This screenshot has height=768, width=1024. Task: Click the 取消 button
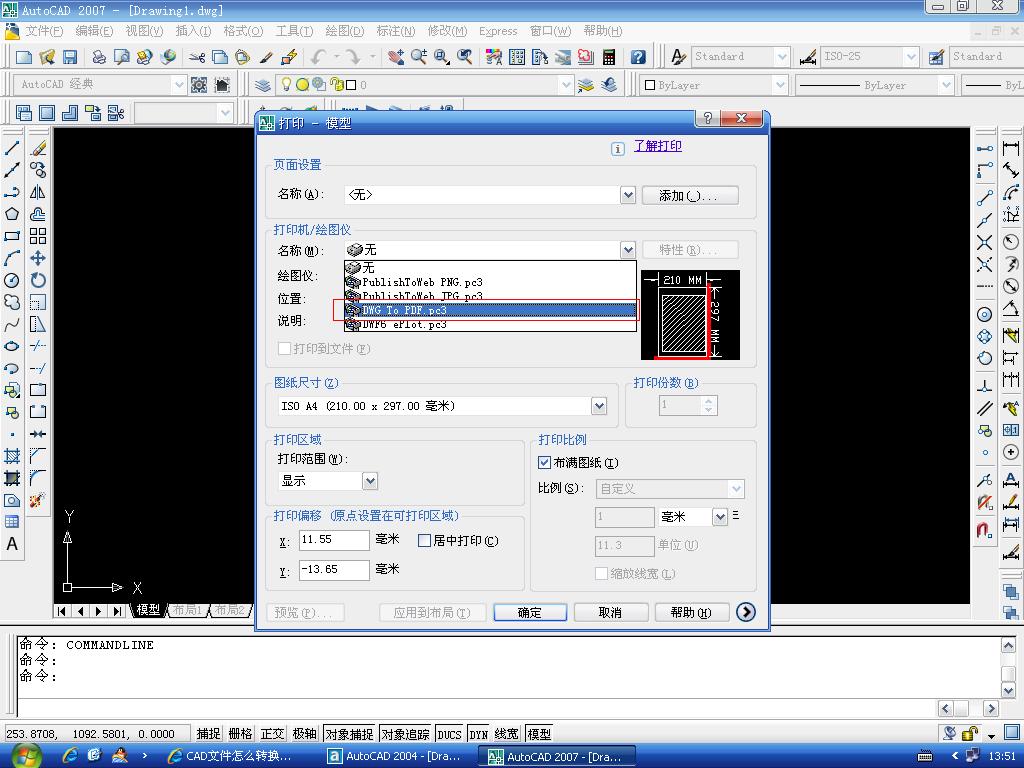[x=611, y=613]
